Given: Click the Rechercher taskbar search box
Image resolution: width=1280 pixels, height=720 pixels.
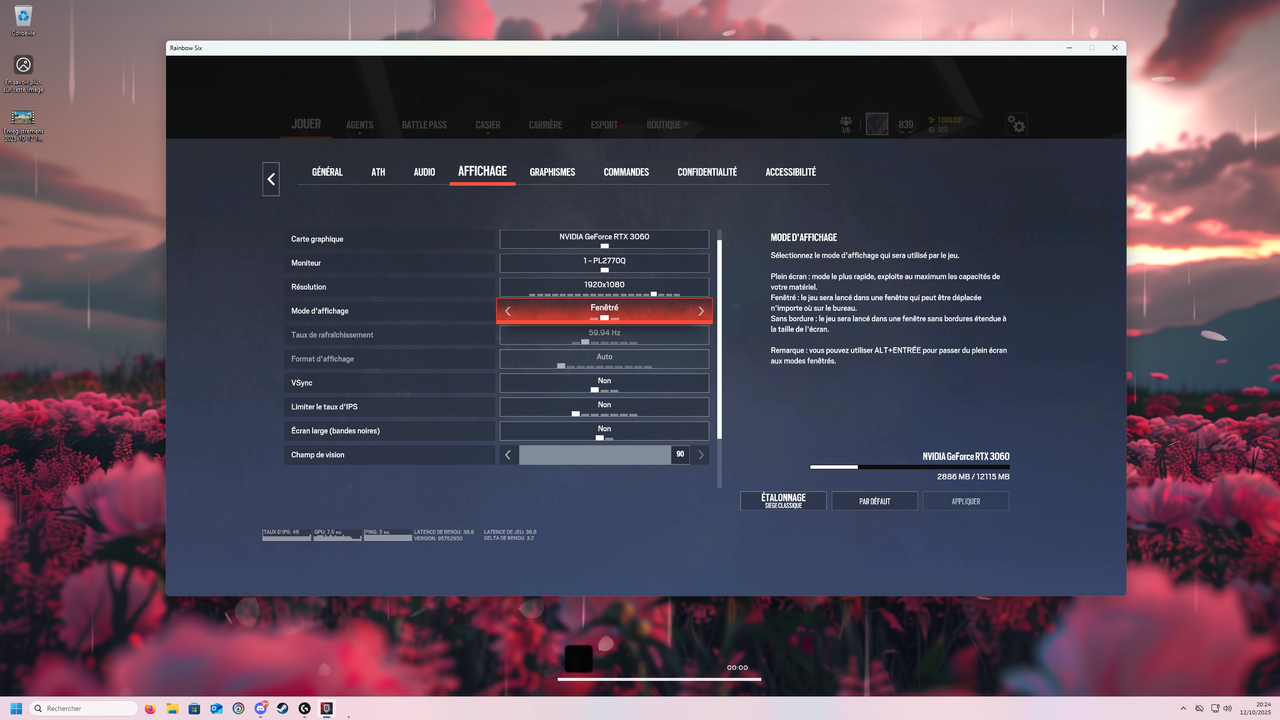Looking at the screenshot, I should click(84, 708).
